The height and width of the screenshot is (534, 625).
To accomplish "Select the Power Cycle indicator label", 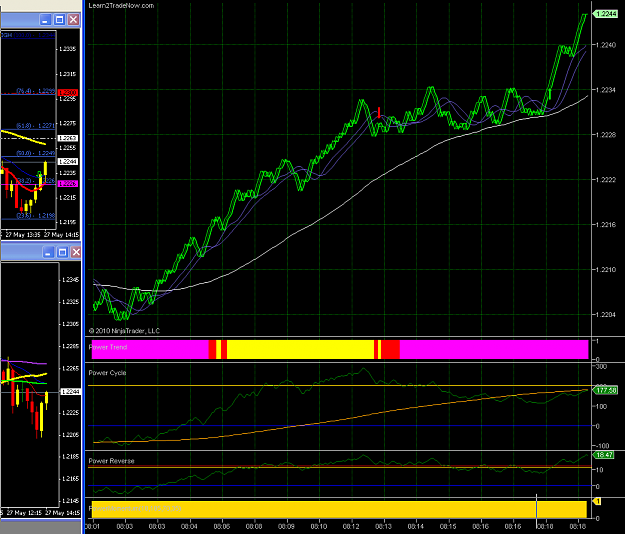I will pyautogui.click(x=107, y=373).
